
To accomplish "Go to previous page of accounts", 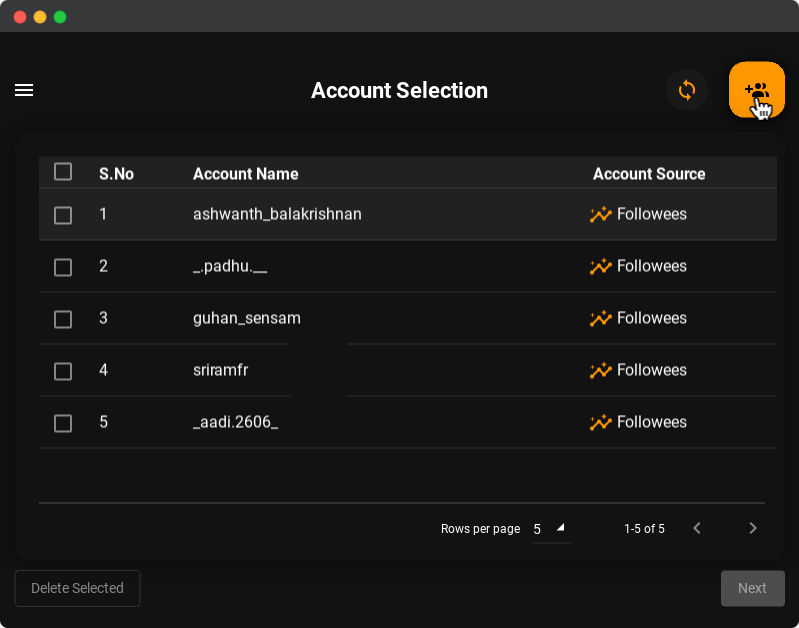I will tap(697, 528).
